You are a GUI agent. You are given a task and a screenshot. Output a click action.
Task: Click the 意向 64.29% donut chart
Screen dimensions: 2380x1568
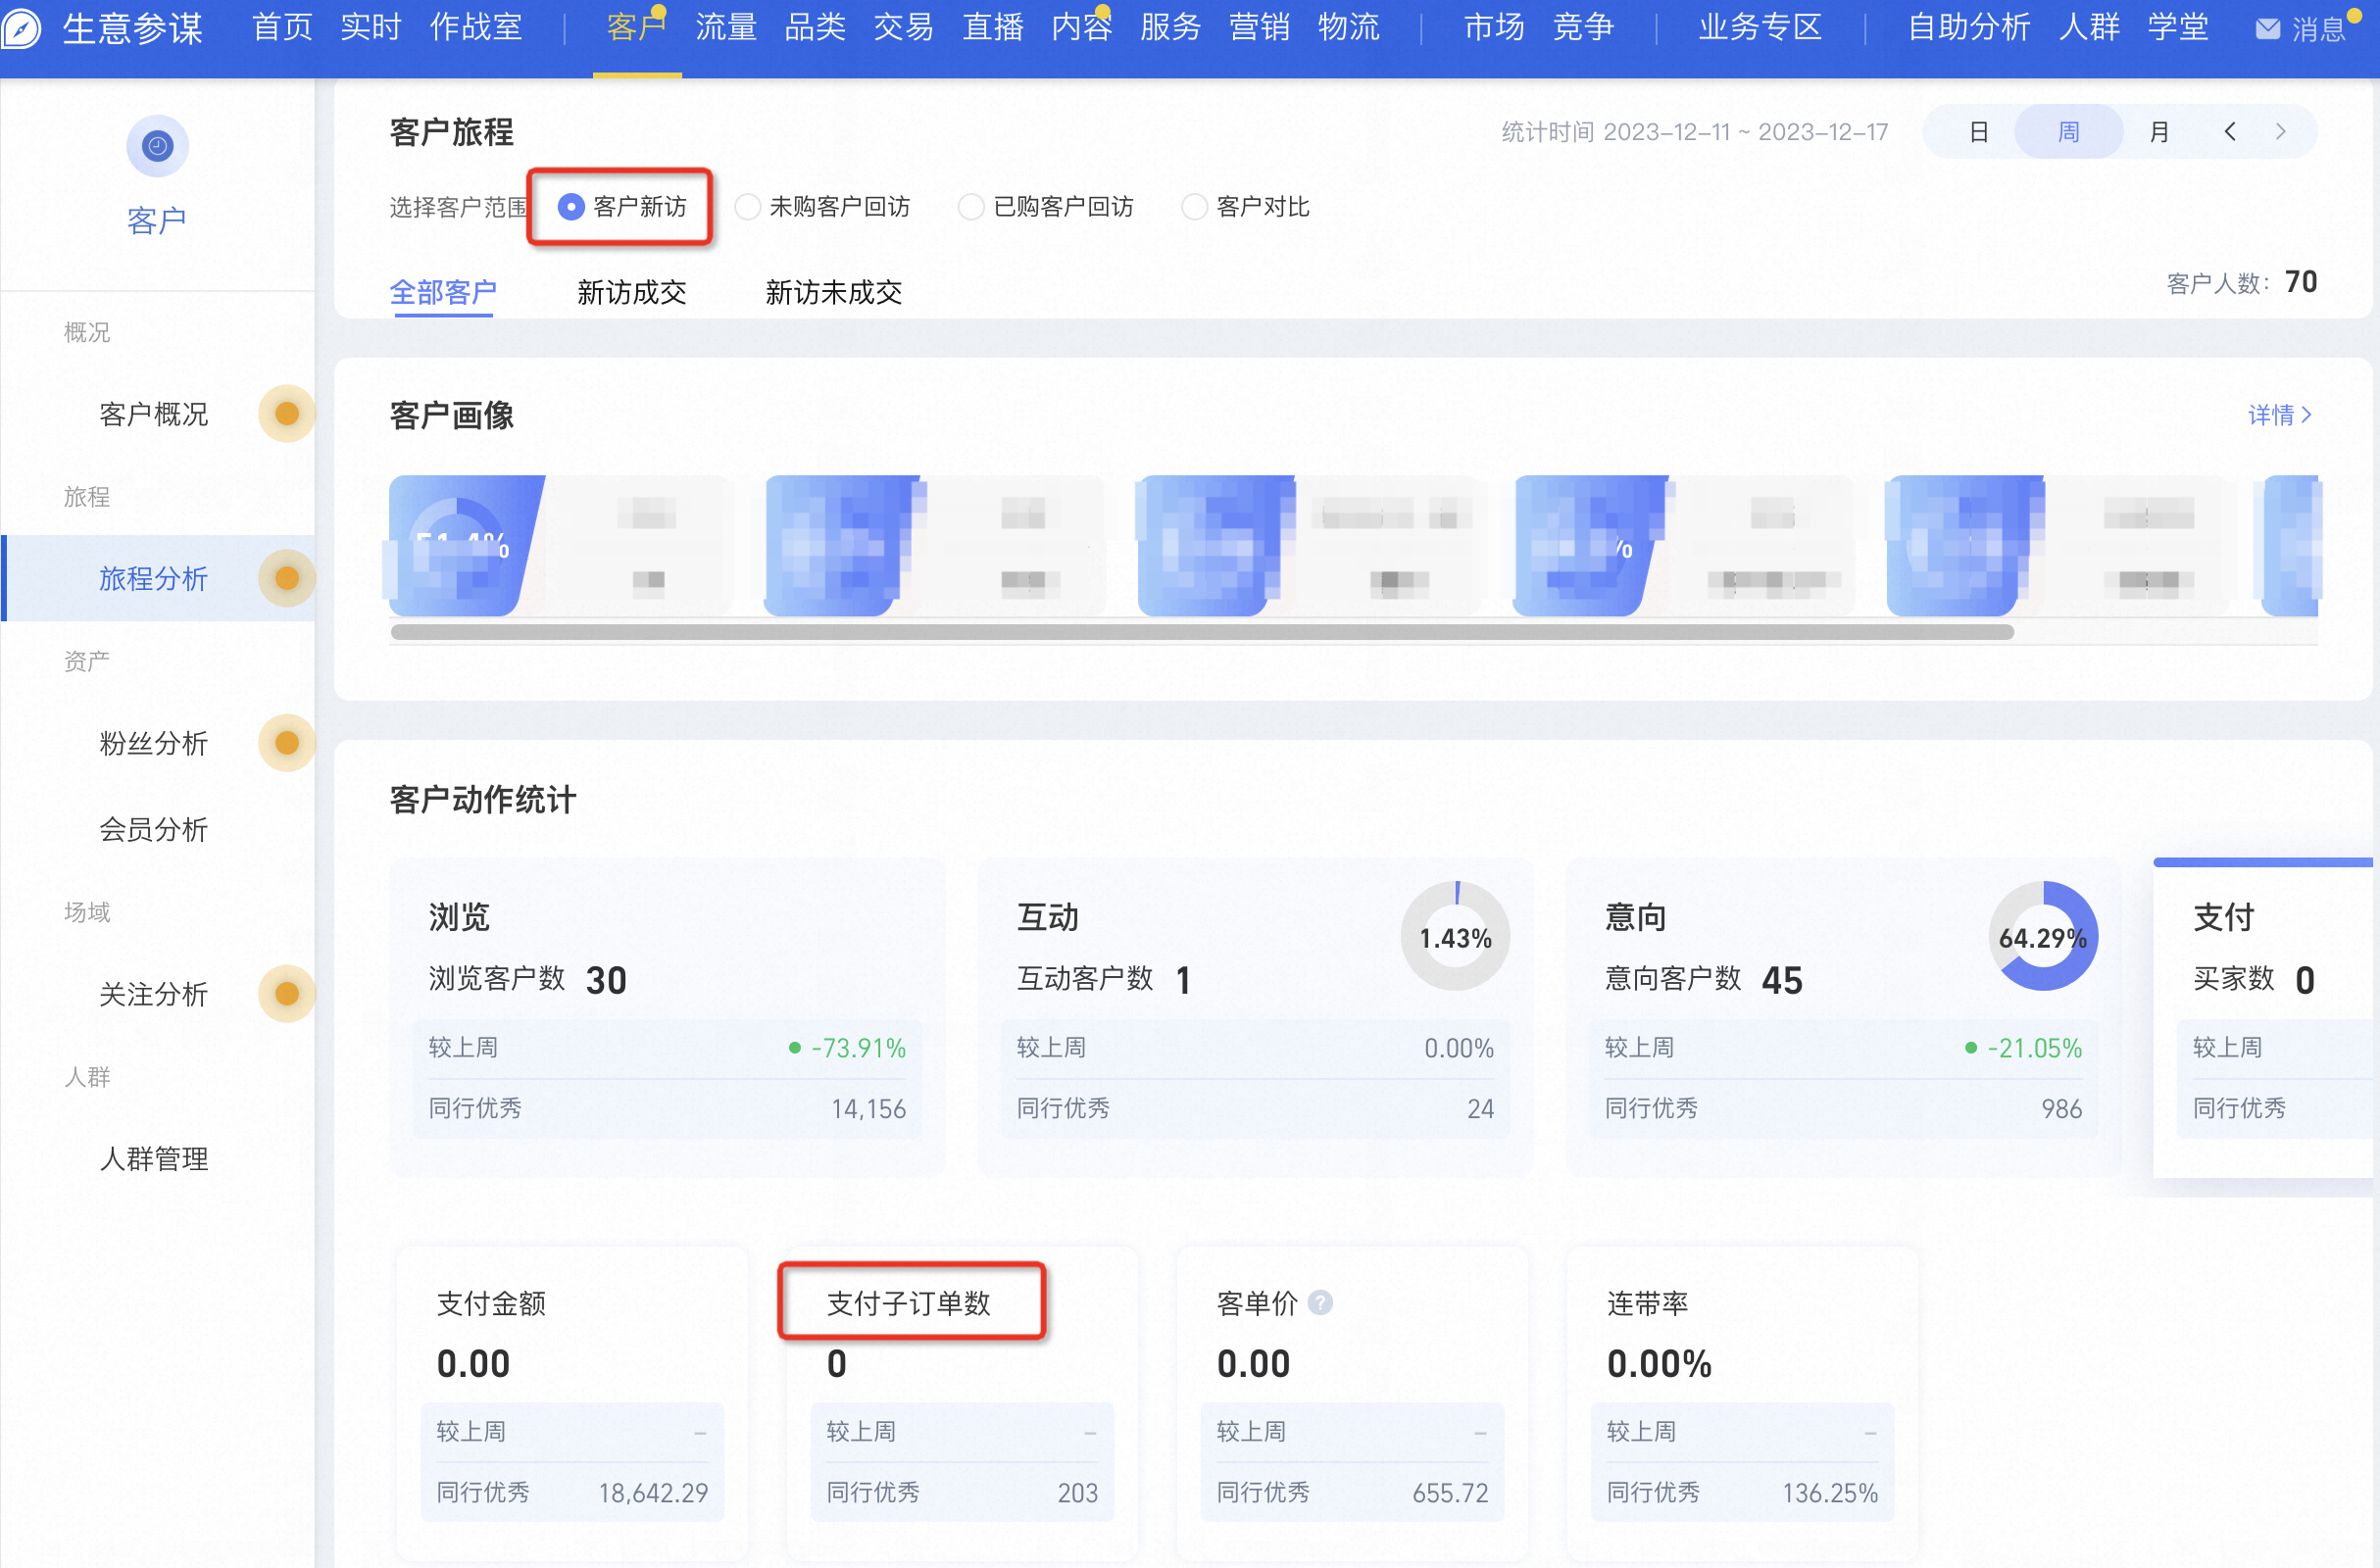(x=2043, y=936)
